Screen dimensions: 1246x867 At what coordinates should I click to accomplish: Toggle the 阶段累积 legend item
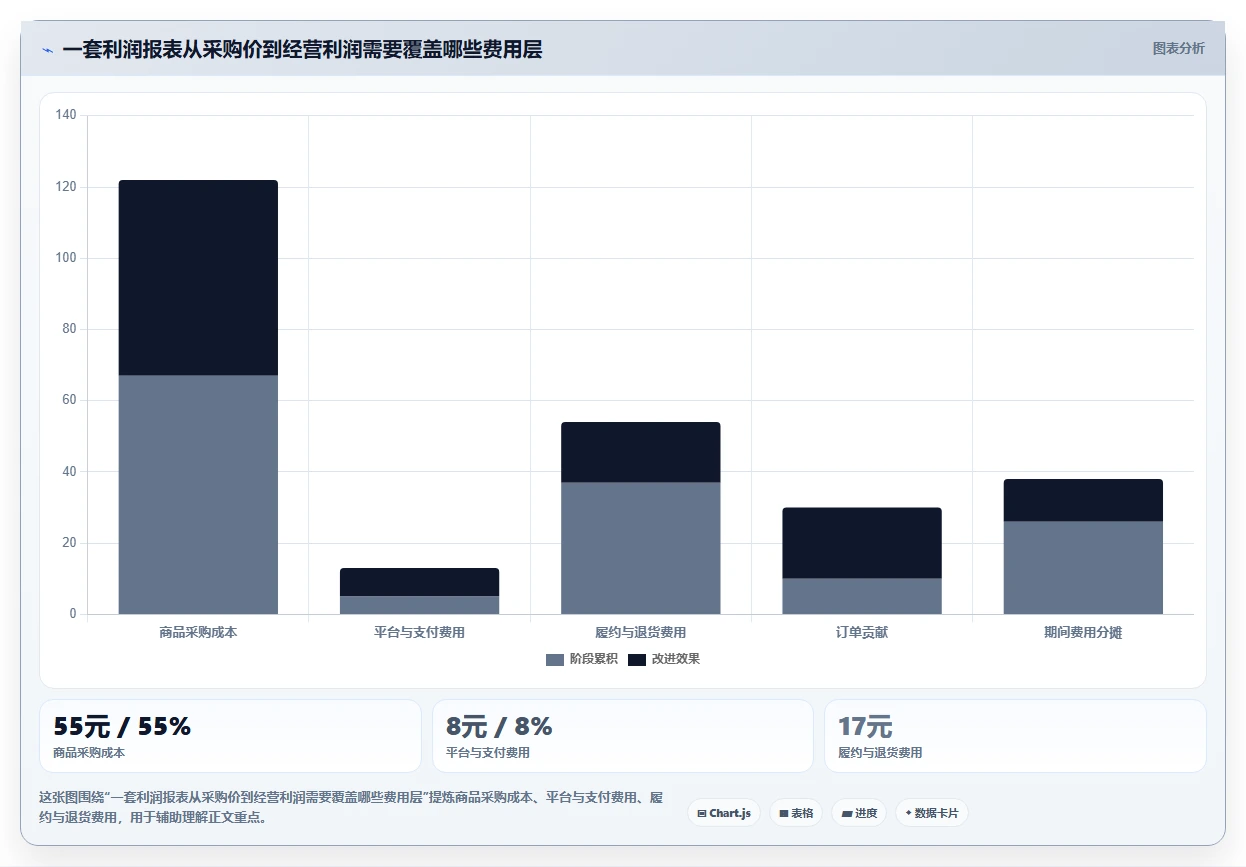pos(581,659)
